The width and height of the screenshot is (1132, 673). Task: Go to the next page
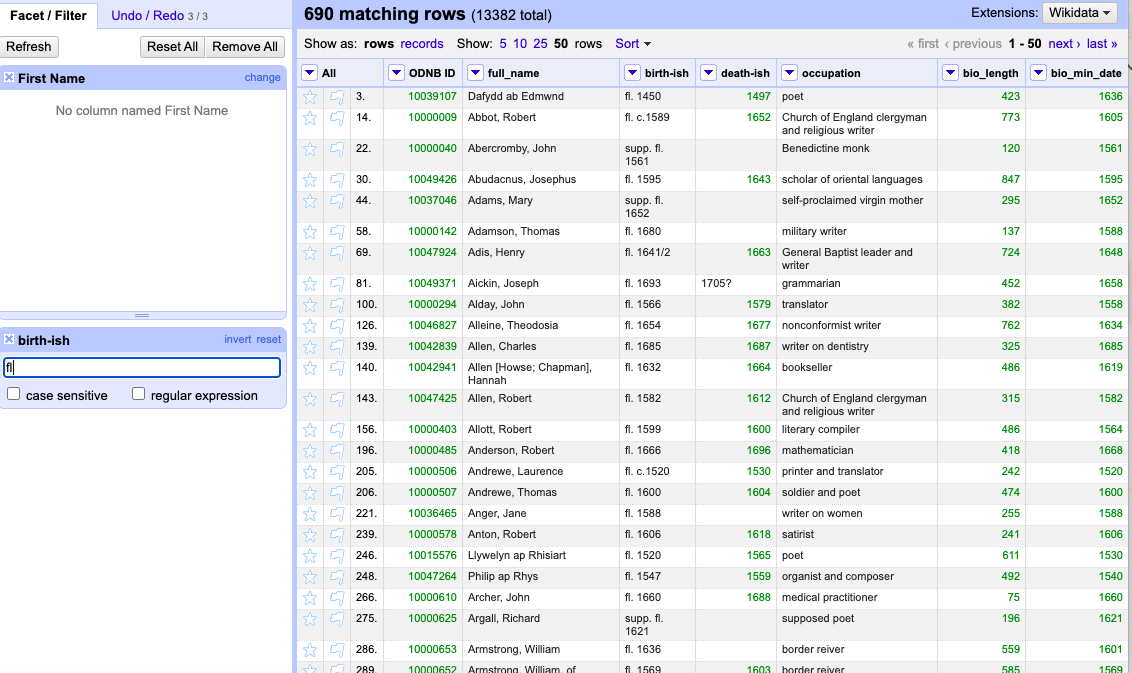click(x=1064, y=44)
